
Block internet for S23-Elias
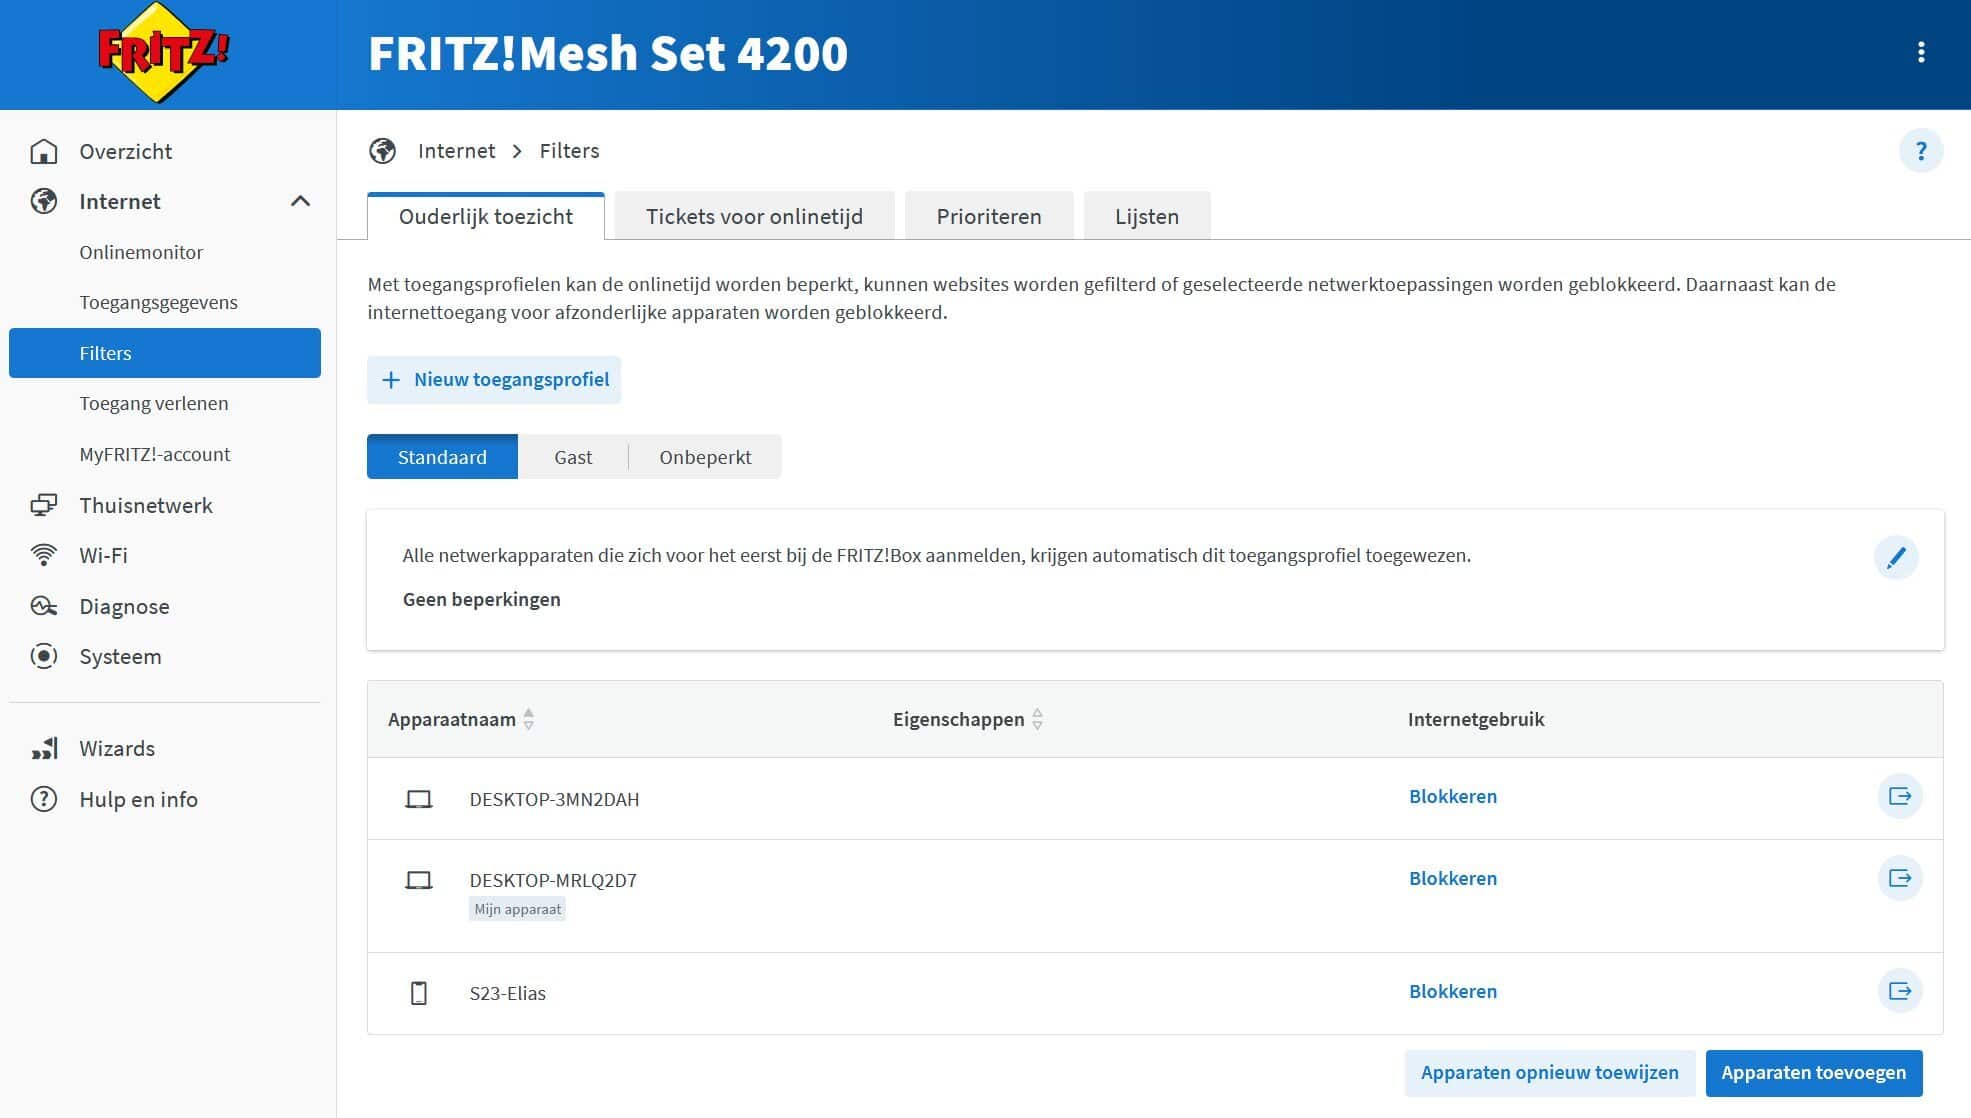[x=1452, y=991]
